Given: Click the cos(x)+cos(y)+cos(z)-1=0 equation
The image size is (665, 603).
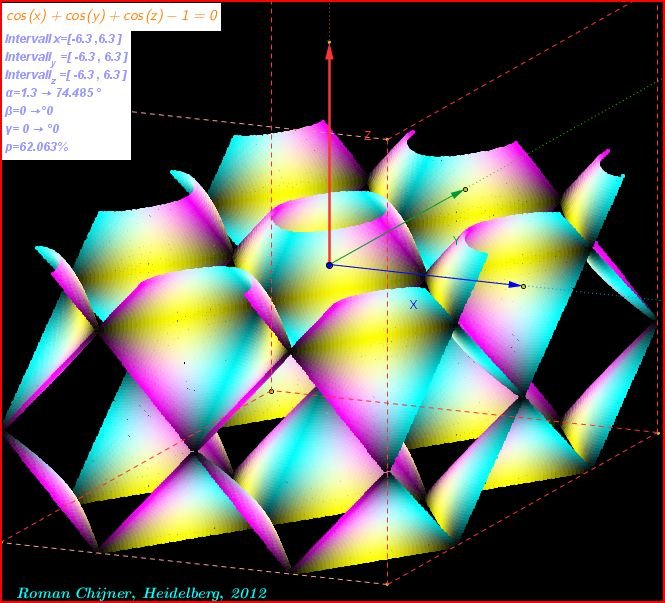Looking at the screenshot, I should click(112, 17).
